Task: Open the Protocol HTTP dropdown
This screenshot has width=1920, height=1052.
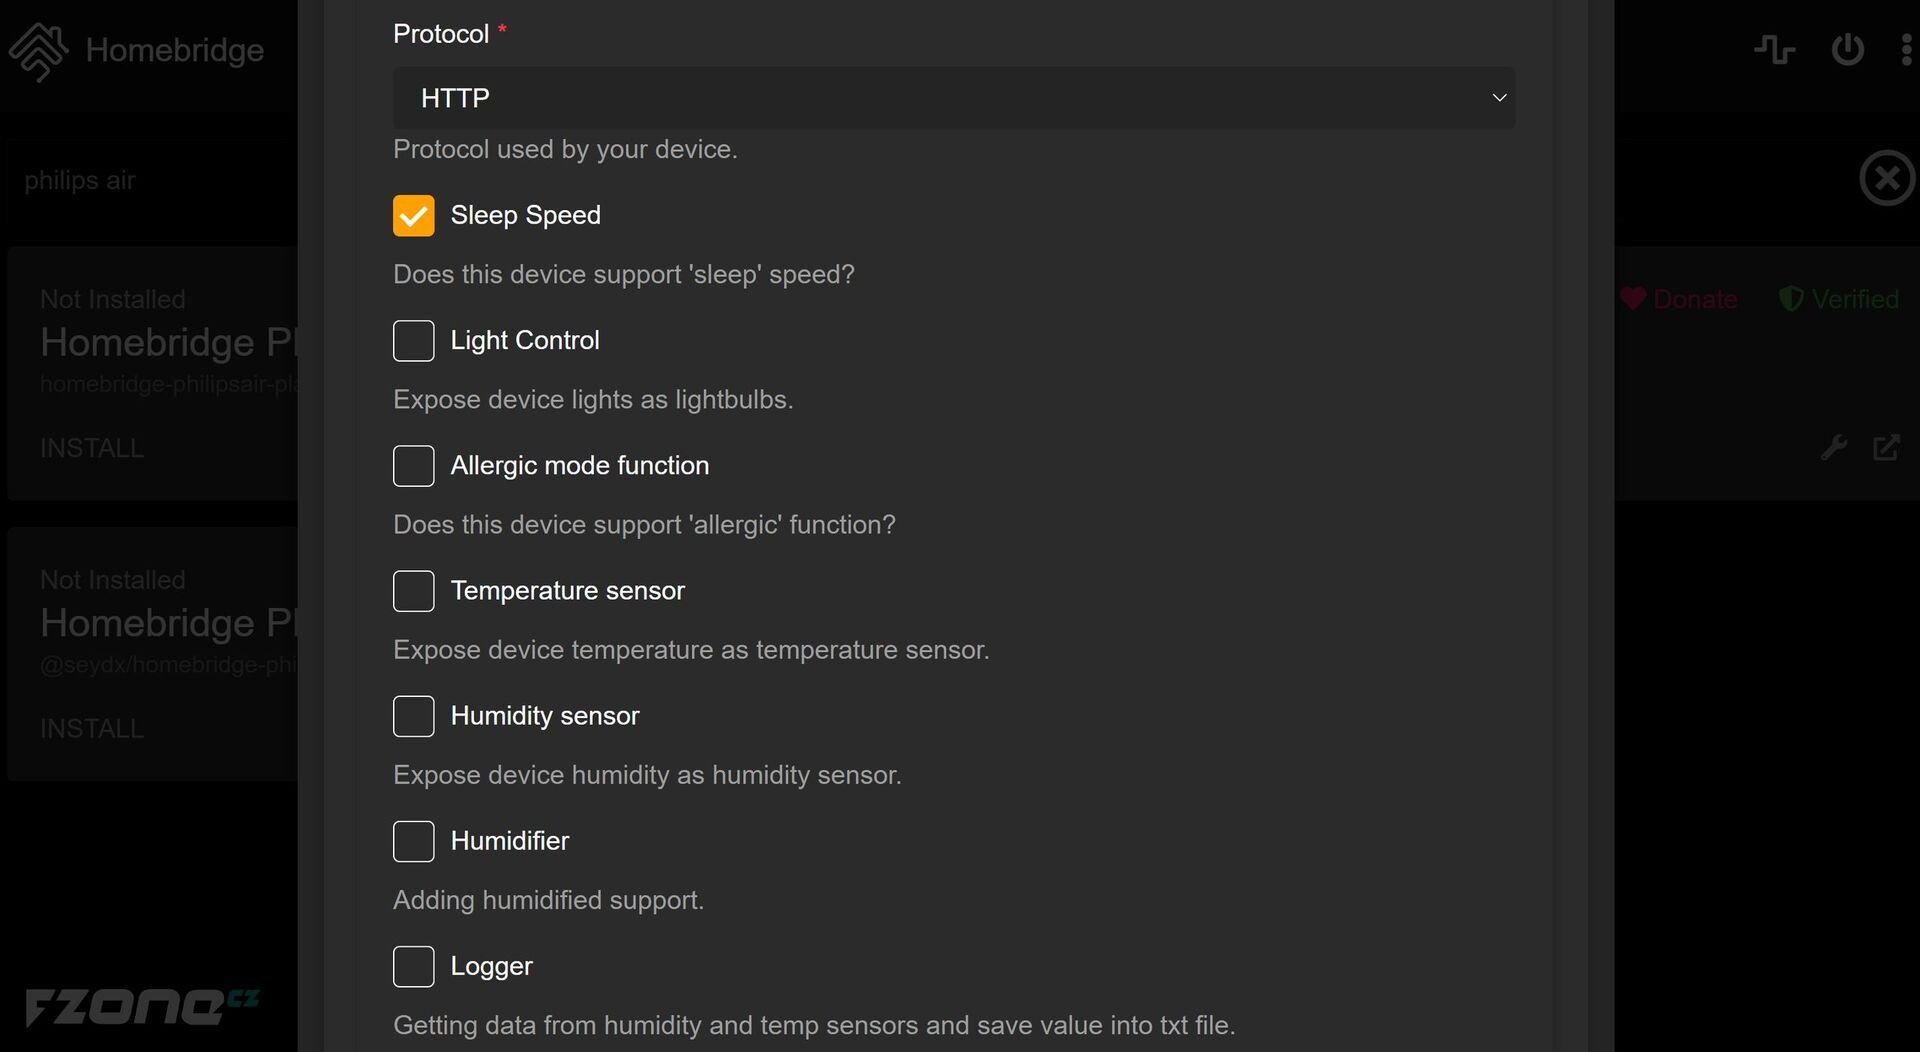Action: [954, 98]
